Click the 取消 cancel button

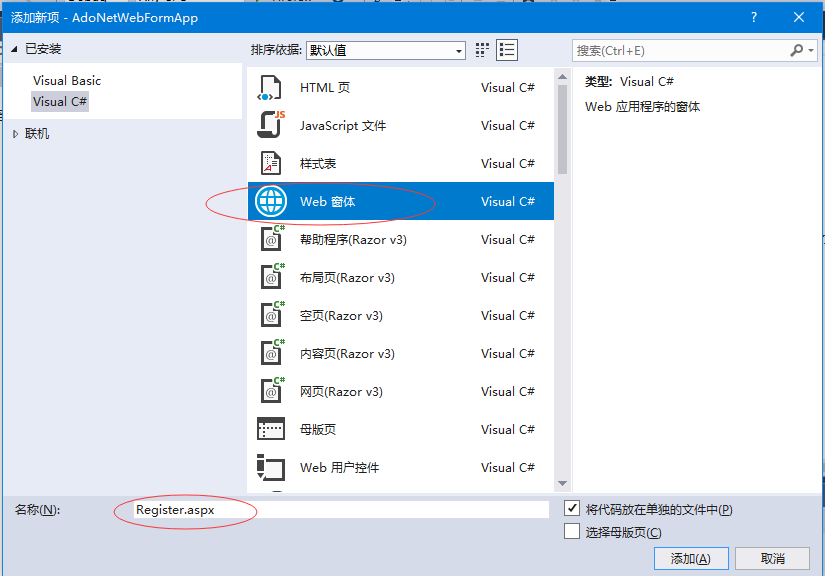click(x=772, y=558)
